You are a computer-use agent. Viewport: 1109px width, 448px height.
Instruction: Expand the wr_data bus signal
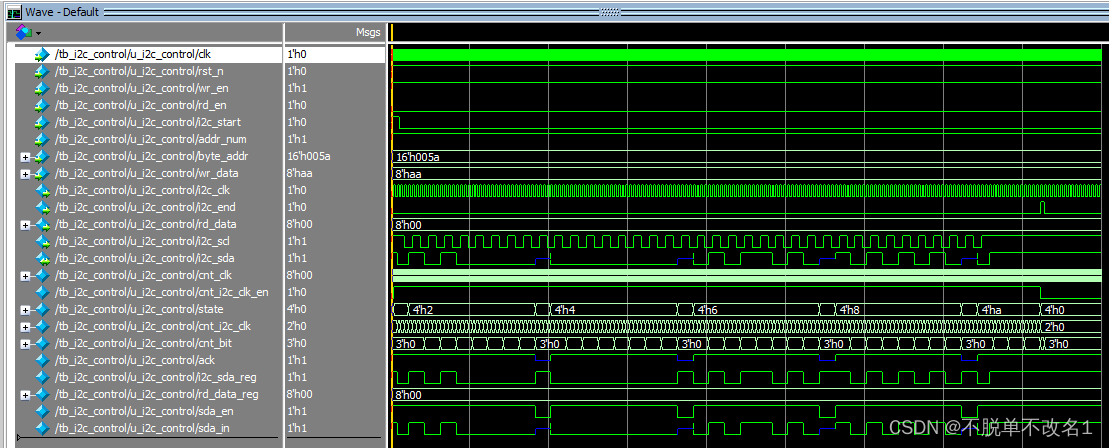26,173
